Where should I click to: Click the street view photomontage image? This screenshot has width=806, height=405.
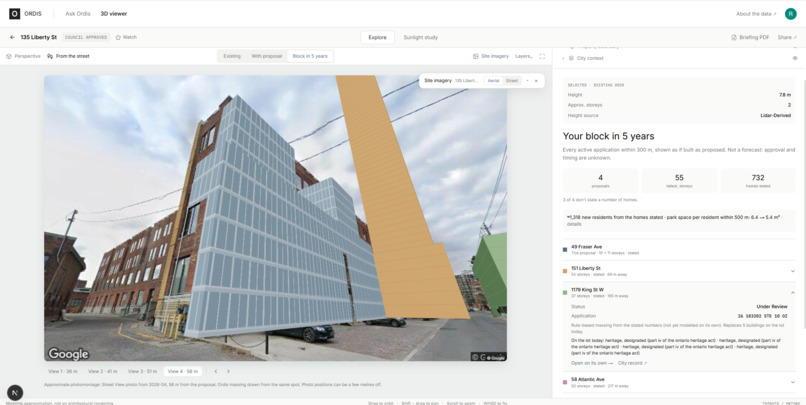click(x=276, y=218)
